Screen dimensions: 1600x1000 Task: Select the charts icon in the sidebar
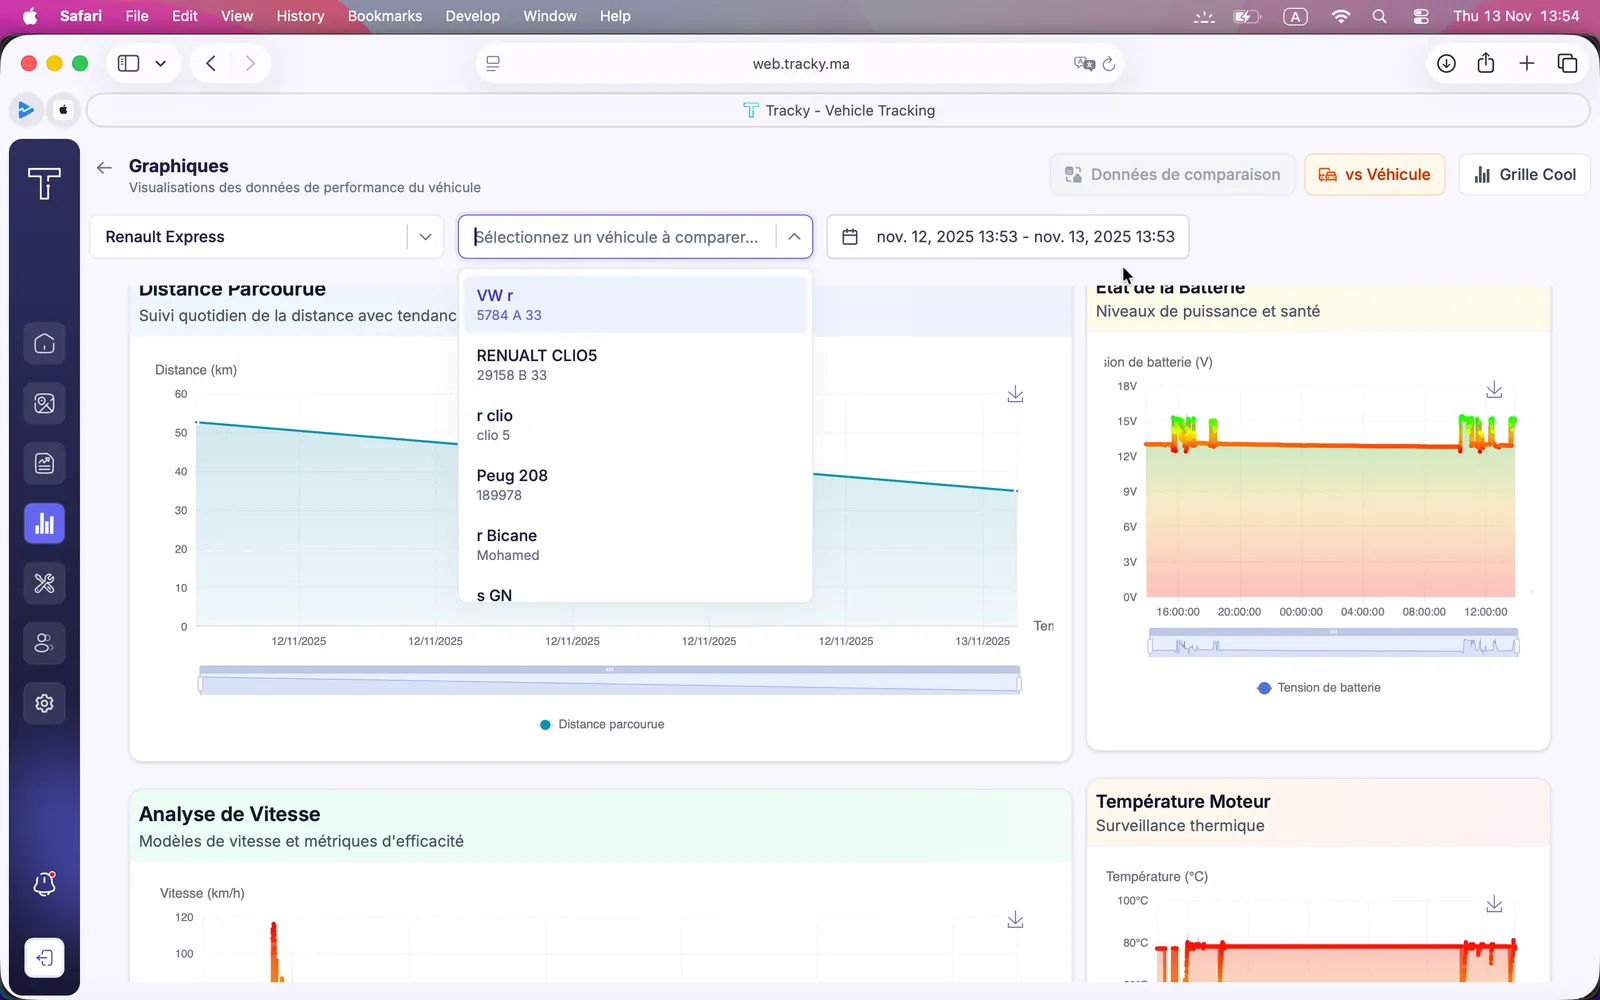[x=44, y=524]
